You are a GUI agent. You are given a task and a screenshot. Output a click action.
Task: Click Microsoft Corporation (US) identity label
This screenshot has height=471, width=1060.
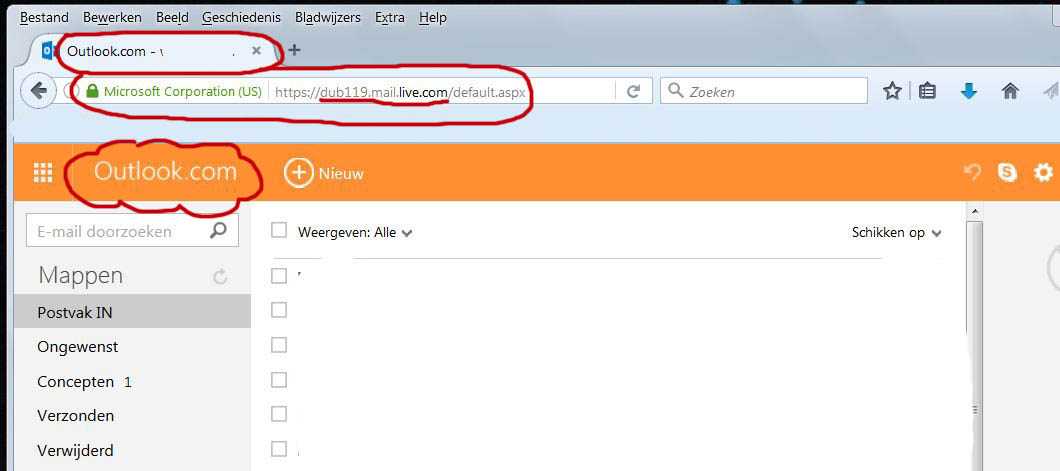point(183,92)
